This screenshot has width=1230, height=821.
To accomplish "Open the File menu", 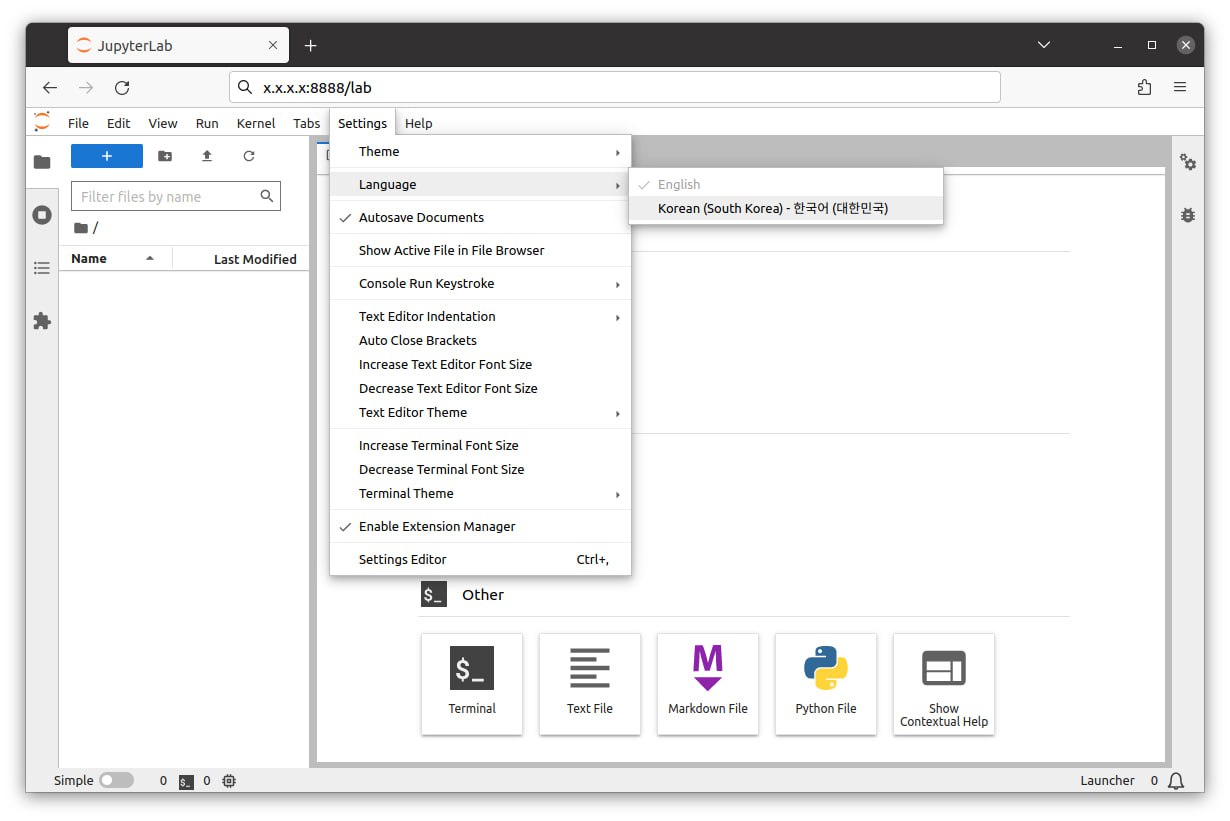I will (78, 123).
